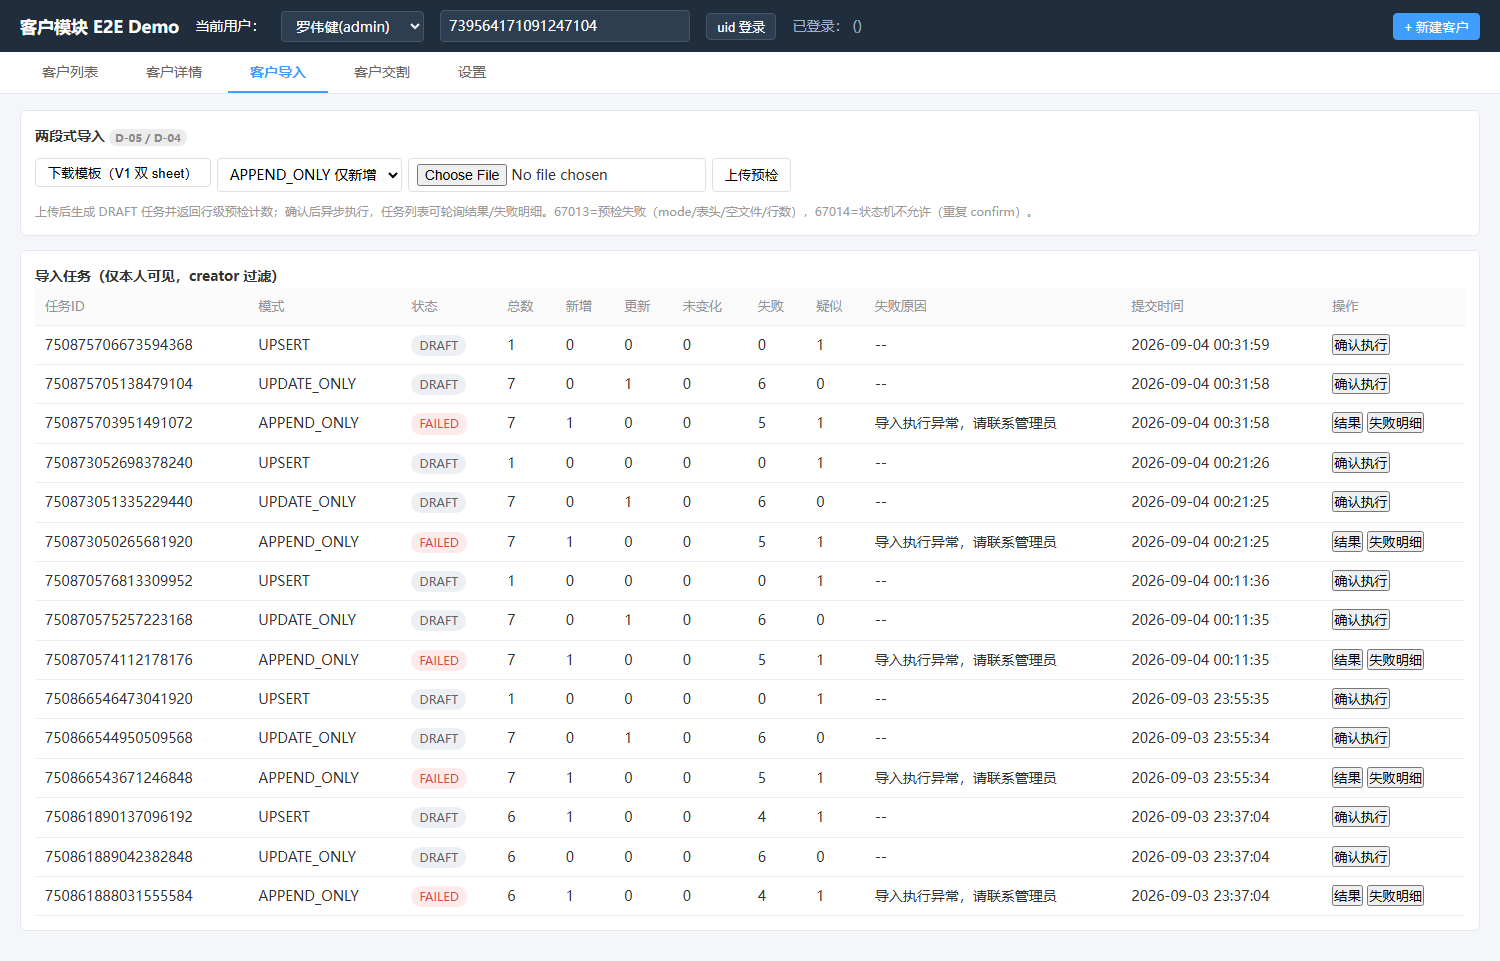The width and height of the screenshot is (1500, 961).
Task: Confirm execution for task 750873051335229440
Action: coord(1360,502)
